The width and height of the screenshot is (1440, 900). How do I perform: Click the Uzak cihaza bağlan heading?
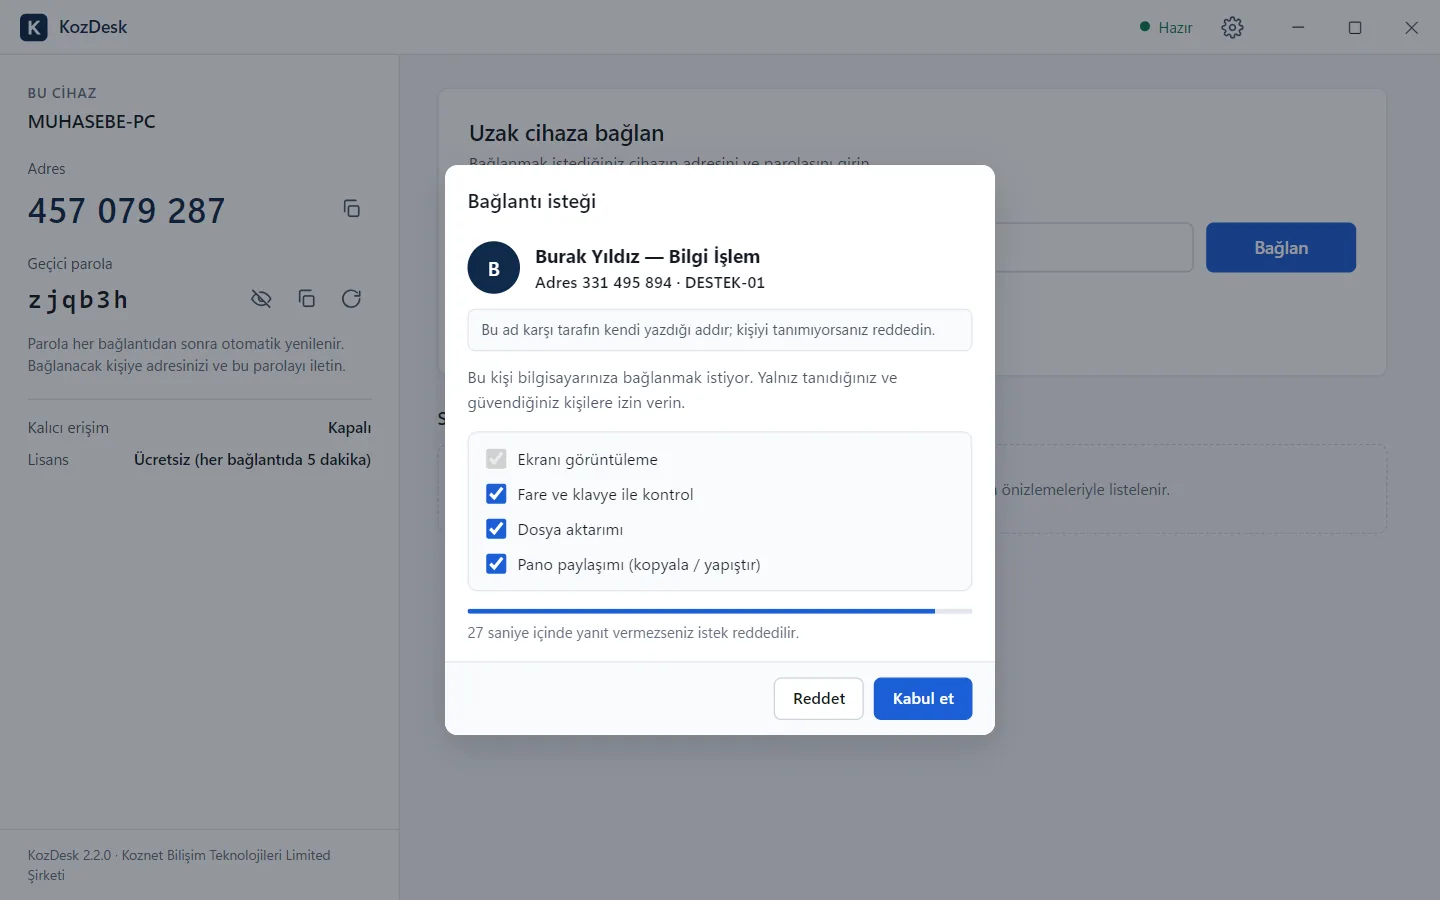click(567, 133)
